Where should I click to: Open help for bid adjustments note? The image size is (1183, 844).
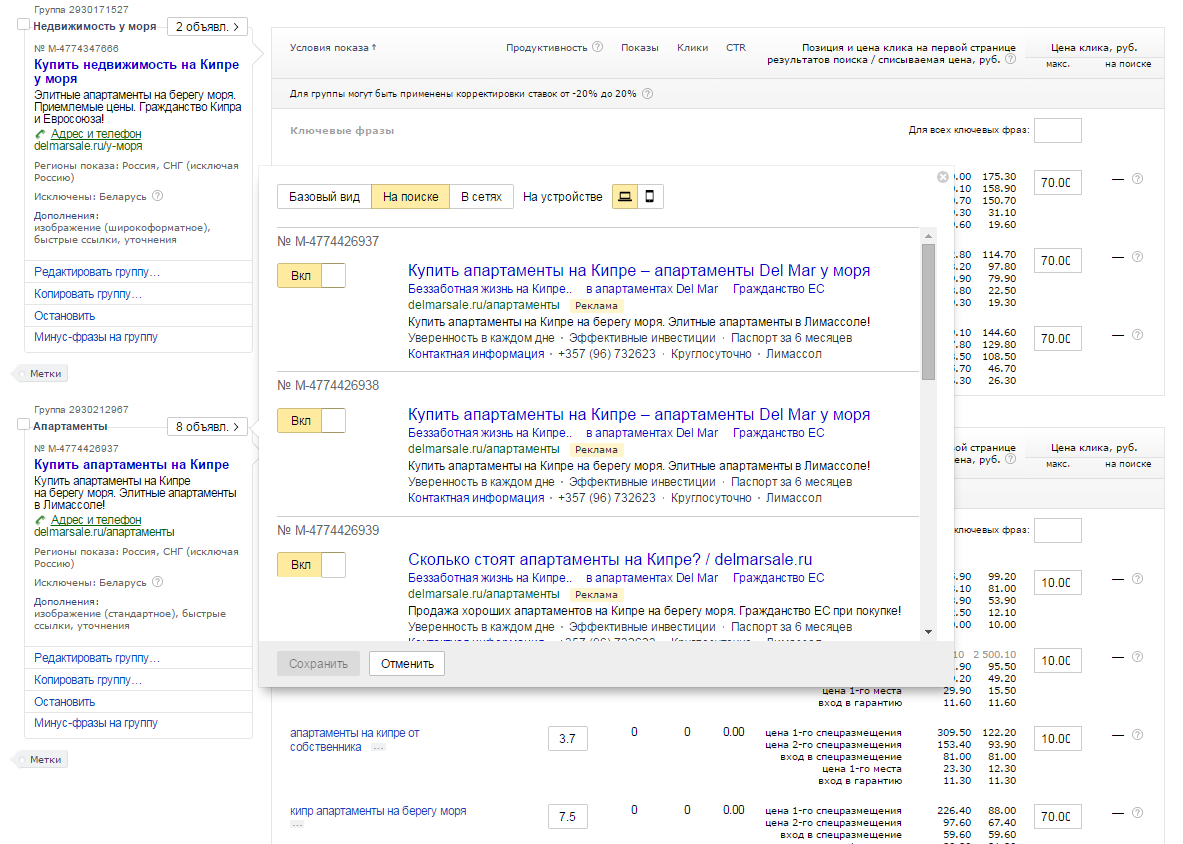pos(647,94)
